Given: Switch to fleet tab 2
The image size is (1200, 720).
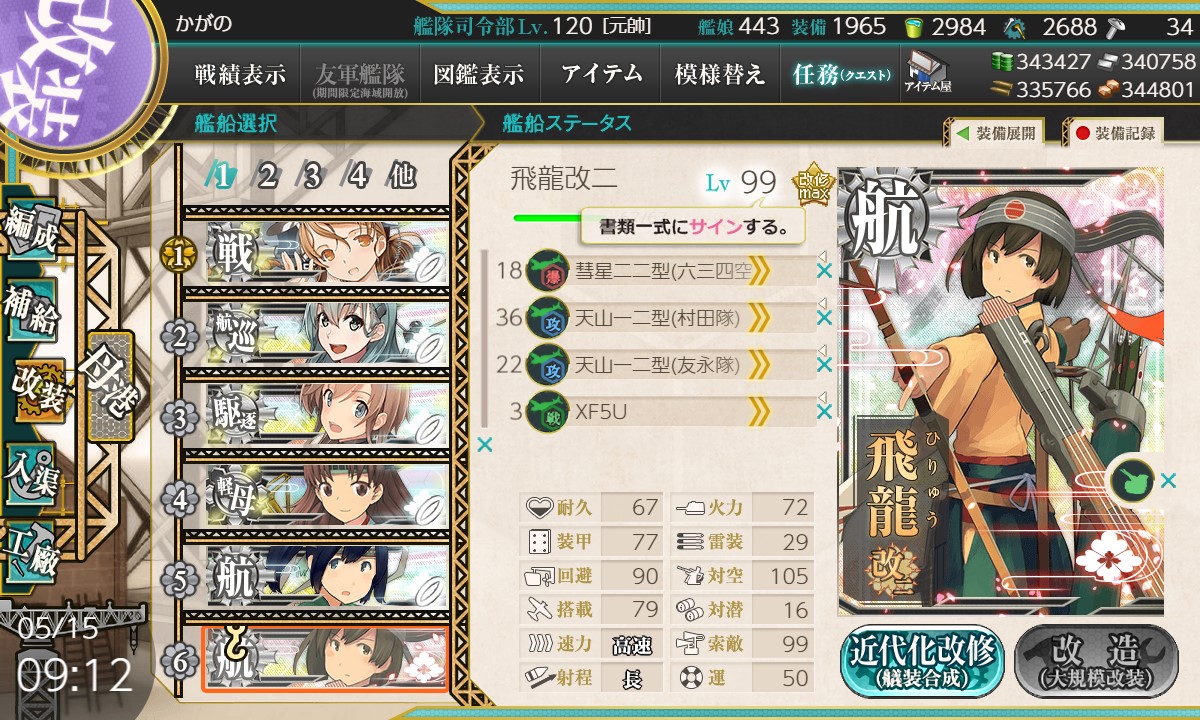Looking at the screenshot, I should click(x=267, y=177).
